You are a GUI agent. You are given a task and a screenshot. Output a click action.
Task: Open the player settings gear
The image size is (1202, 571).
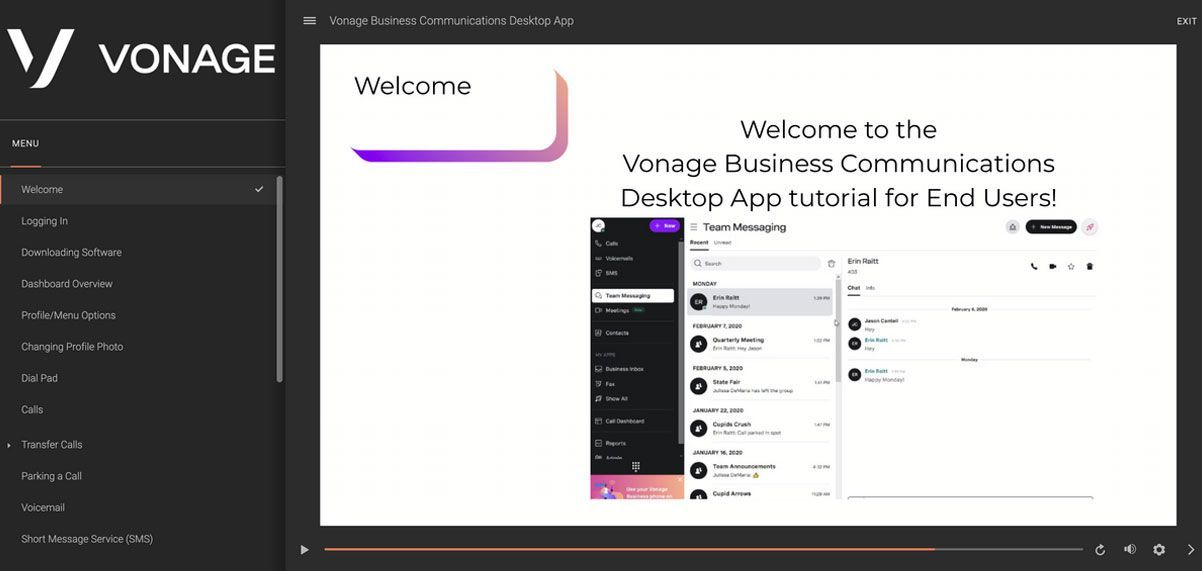1159,549
